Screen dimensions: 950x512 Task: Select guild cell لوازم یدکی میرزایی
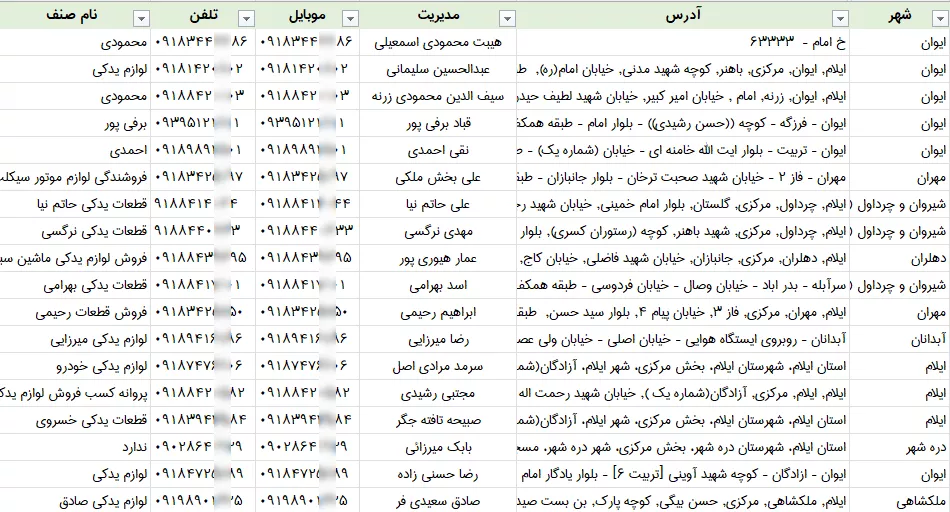(x=75, y=339)
